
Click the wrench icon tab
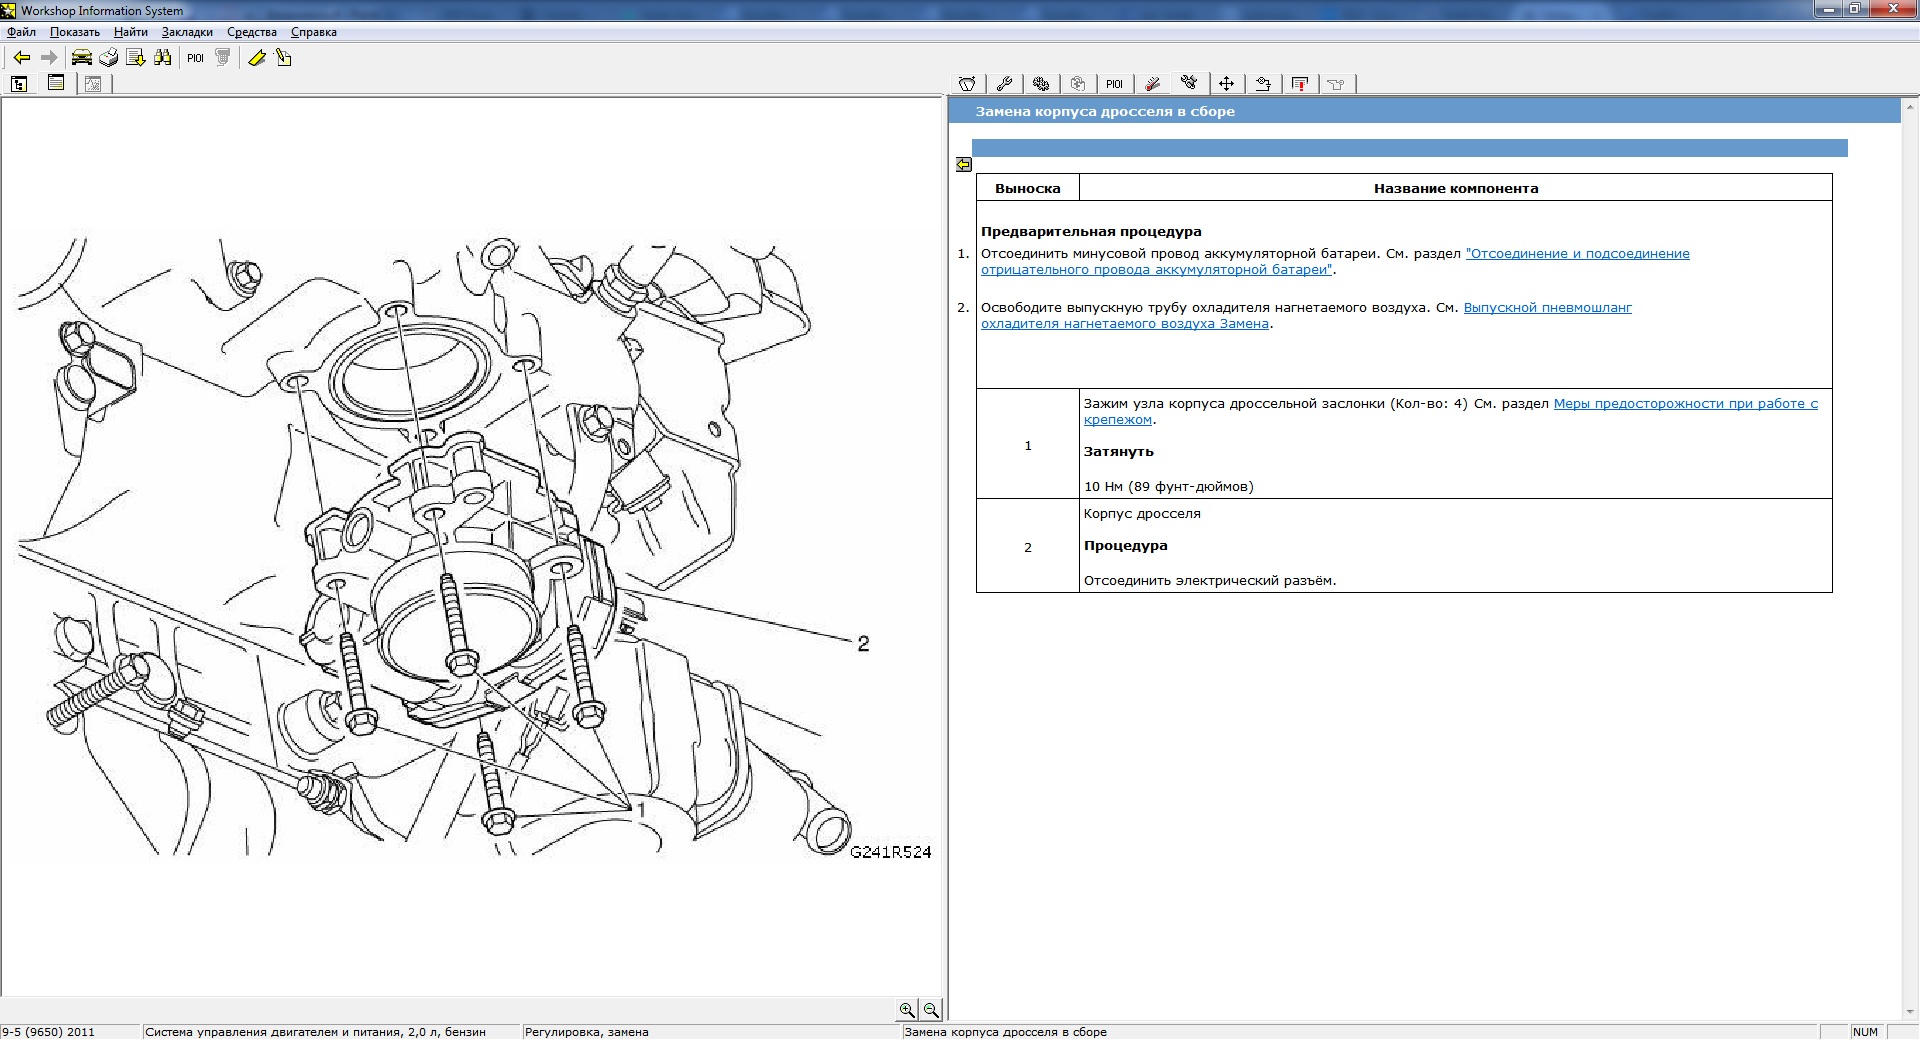pos(1004,84)
